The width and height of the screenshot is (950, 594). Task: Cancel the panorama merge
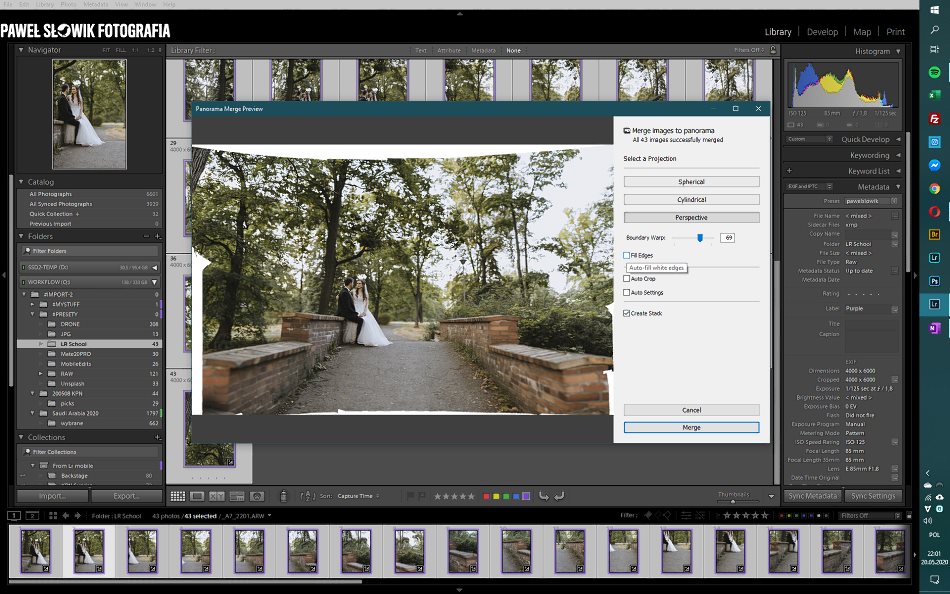[691, 410]
